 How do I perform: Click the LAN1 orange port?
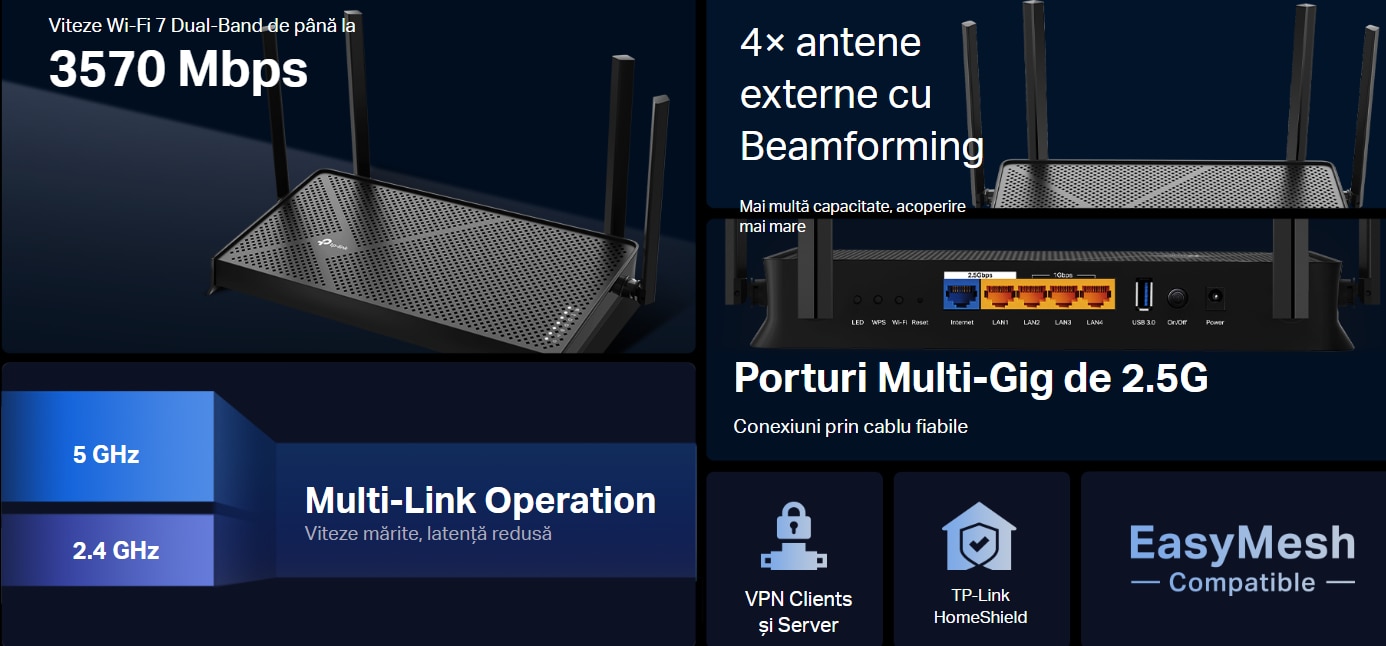point(999,296)
